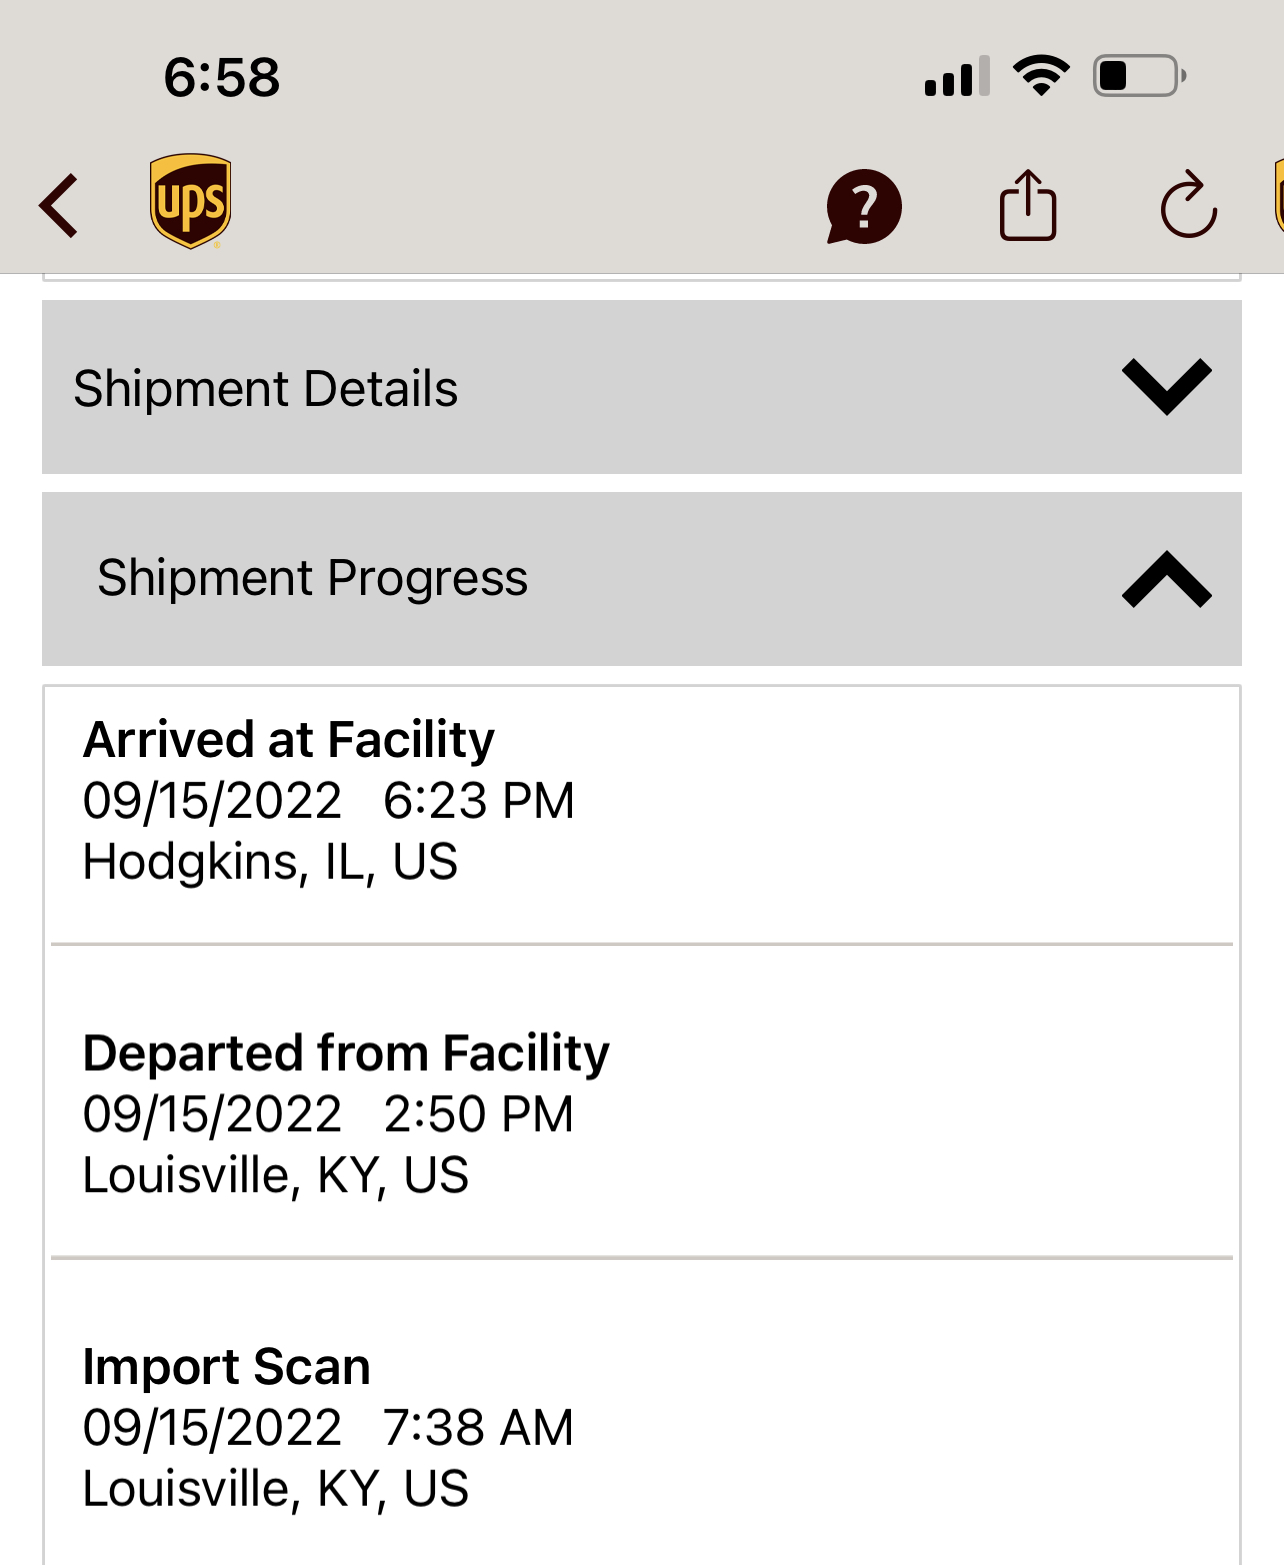
Task: Tap the 6:58 status bar clock
Action: tap(222, 77)
